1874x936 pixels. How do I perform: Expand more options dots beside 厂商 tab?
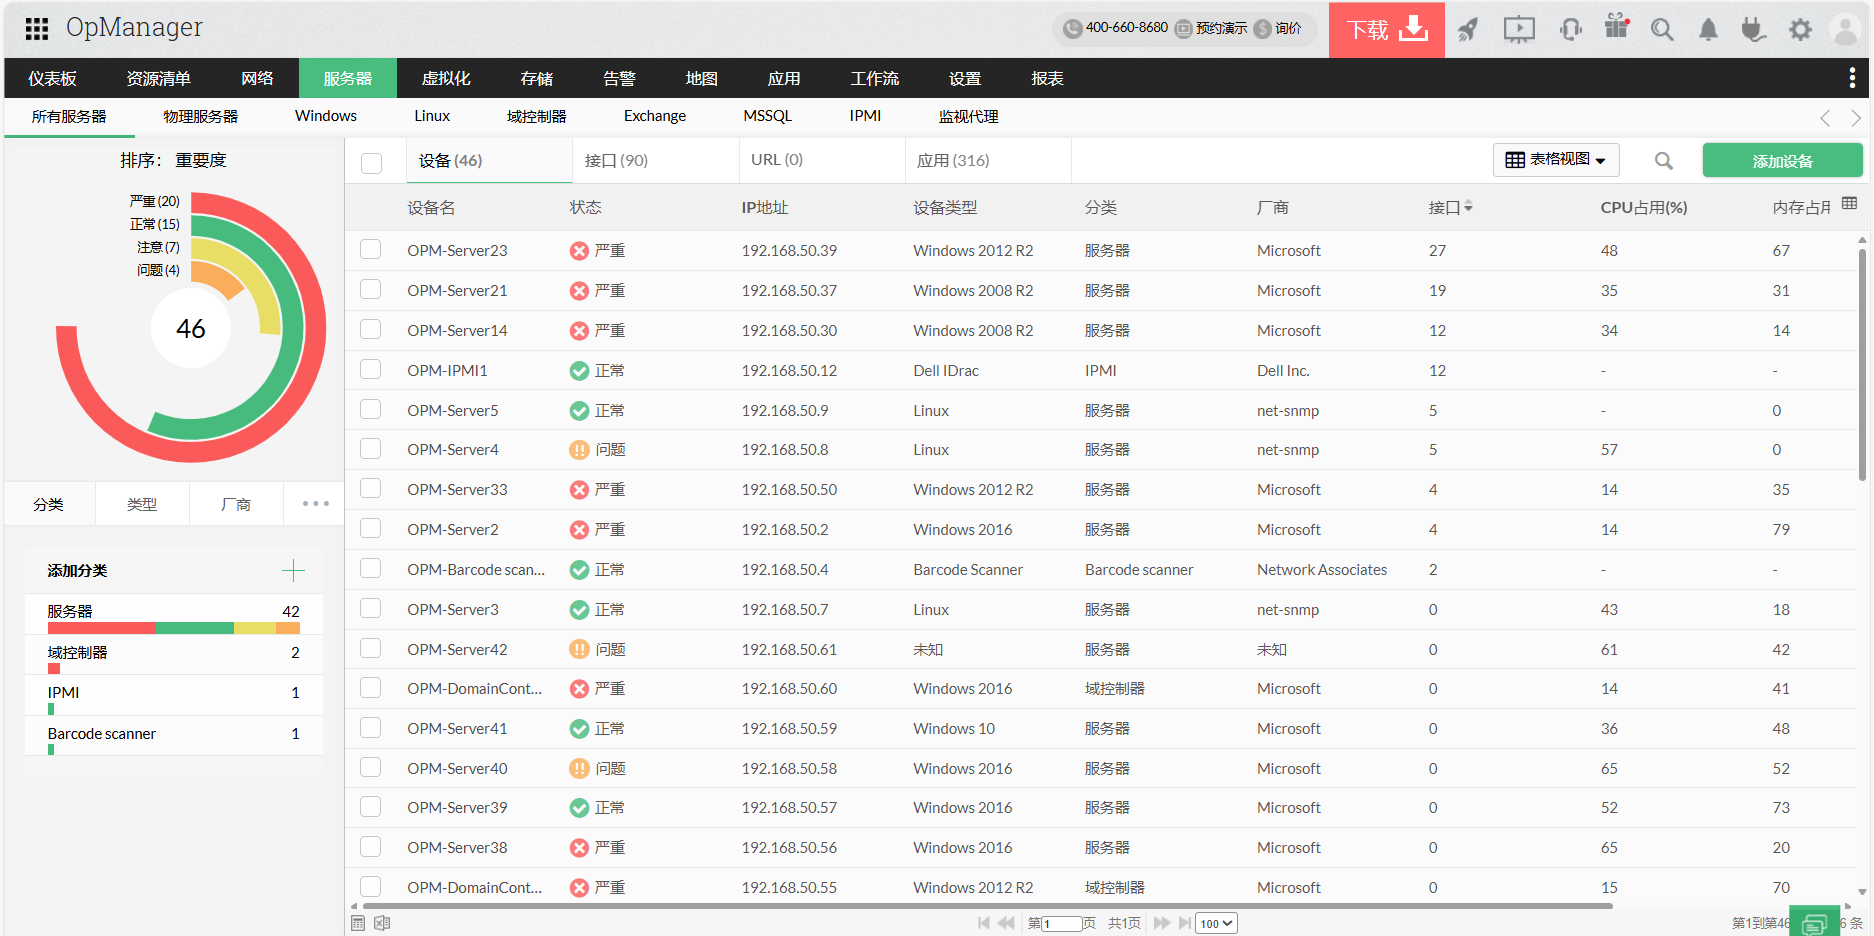315,504
